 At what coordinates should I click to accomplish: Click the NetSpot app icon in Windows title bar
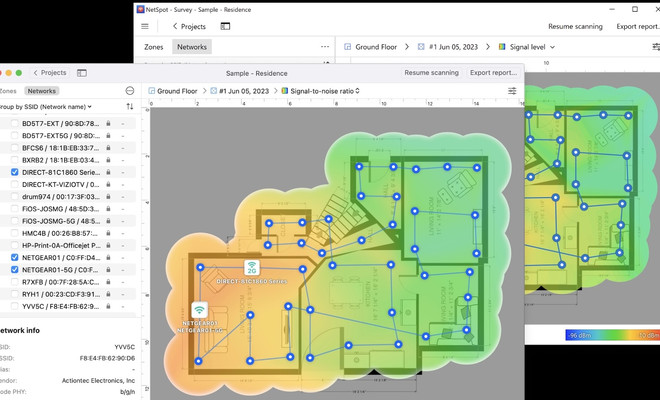click(x=140, y=9)
